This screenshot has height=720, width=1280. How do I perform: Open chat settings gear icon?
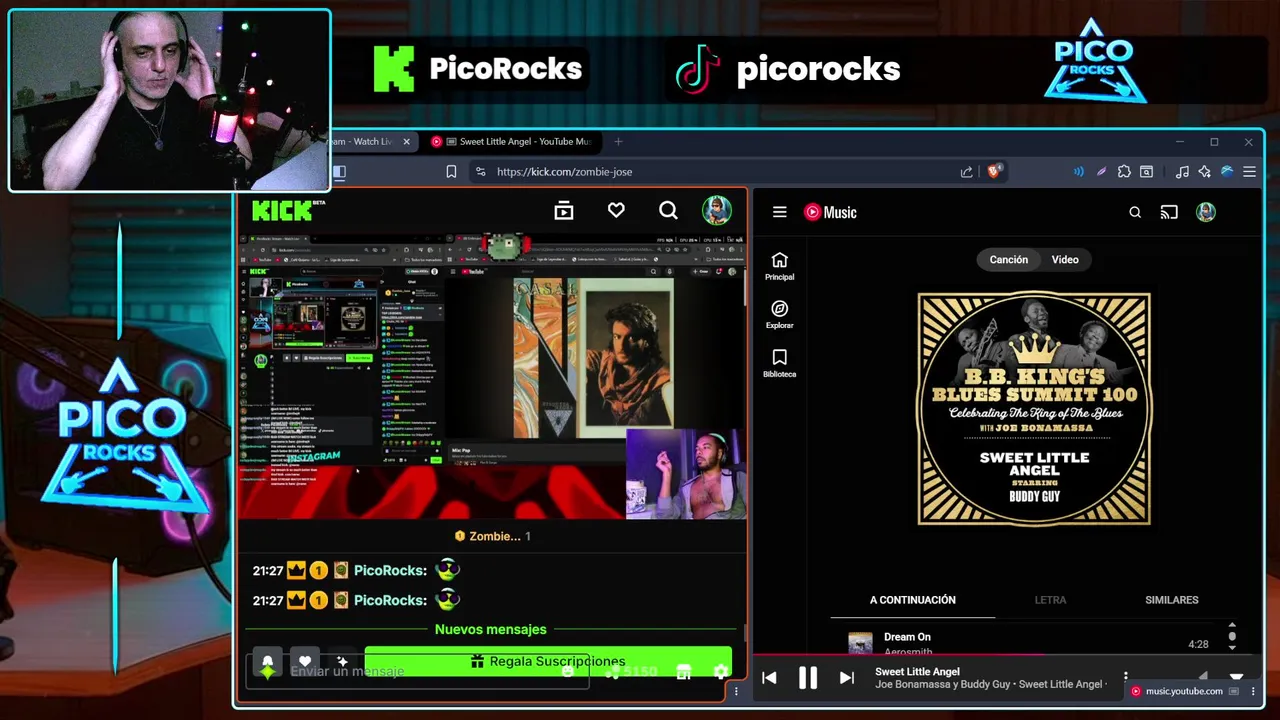point(720,672)
